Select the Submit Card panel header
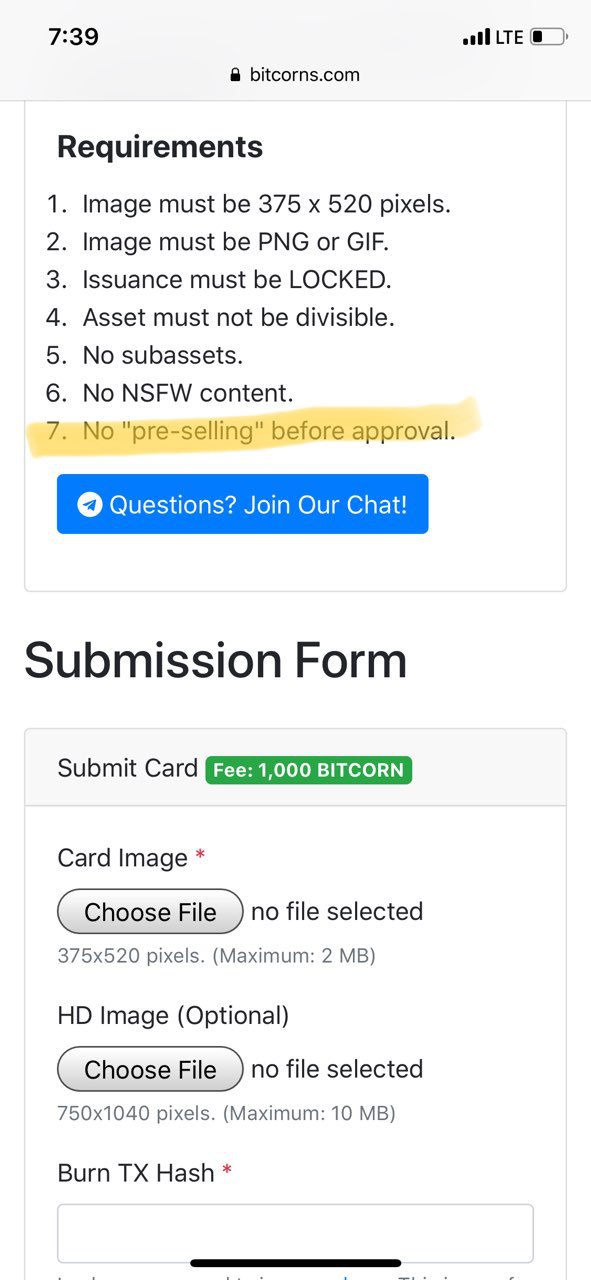This screenshot has height=1280, width=591. [295, 768]
